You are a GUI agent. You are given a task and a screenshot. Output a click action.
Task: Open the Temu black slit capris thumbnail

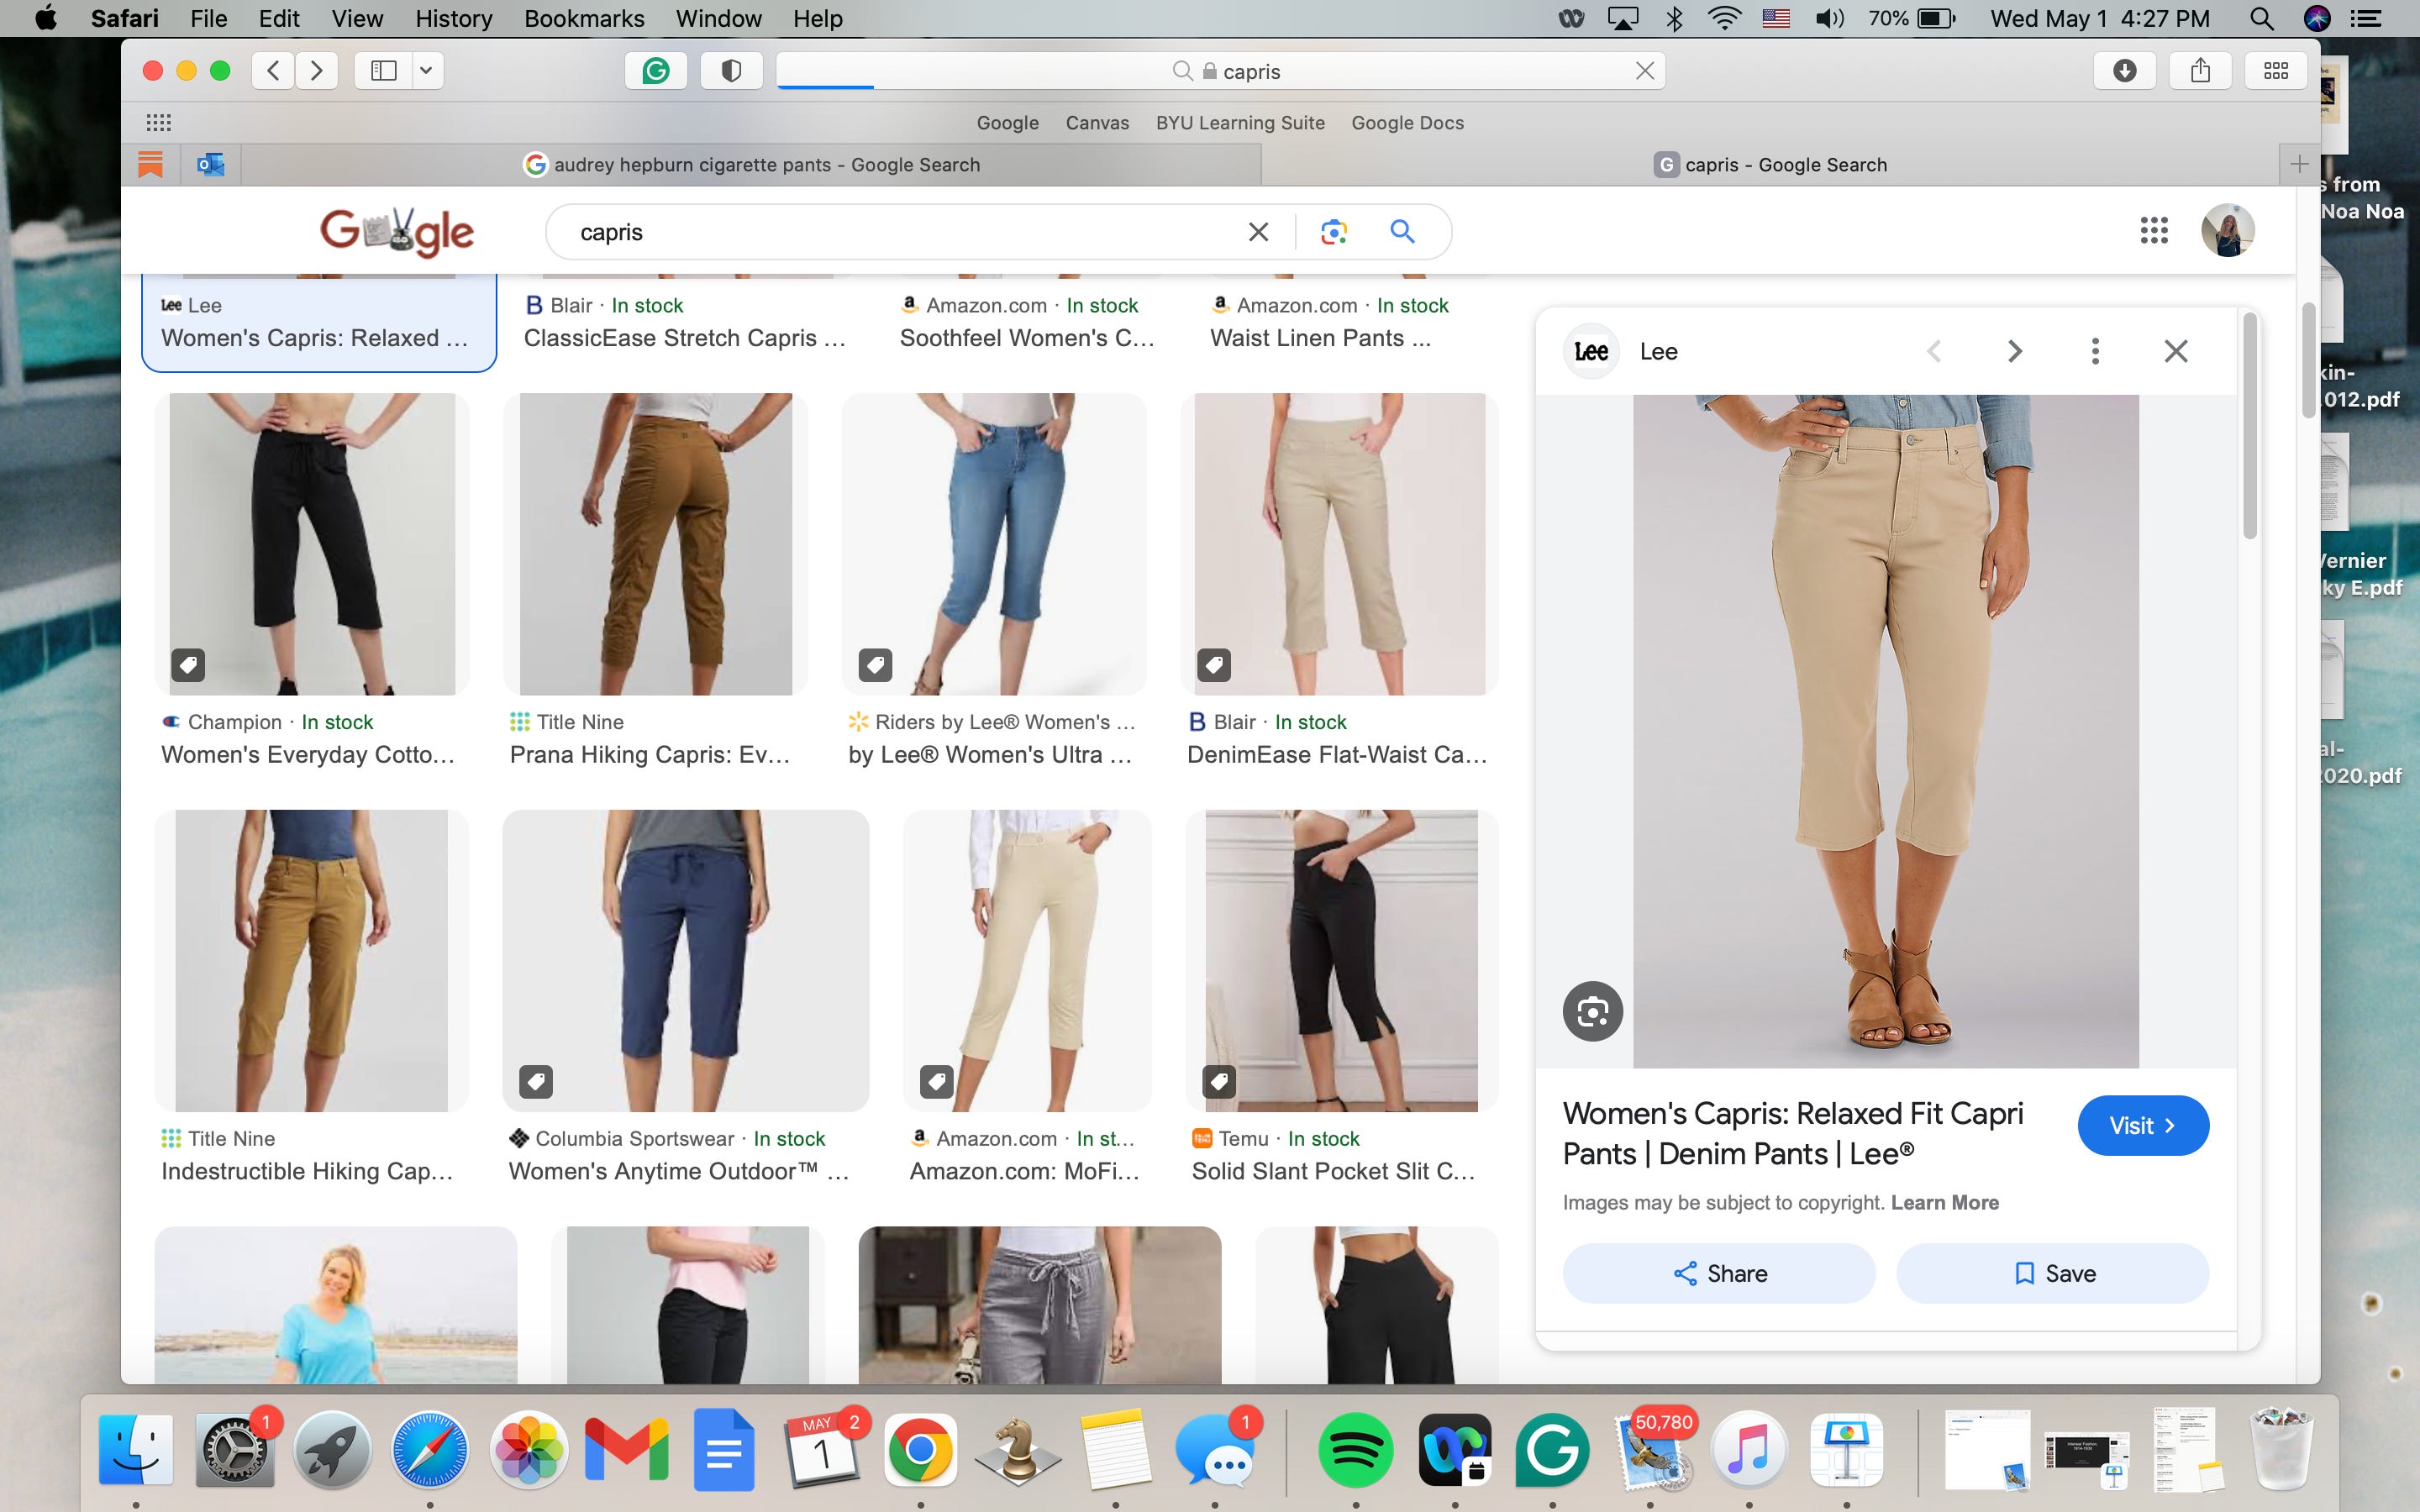coord(1341,961)
